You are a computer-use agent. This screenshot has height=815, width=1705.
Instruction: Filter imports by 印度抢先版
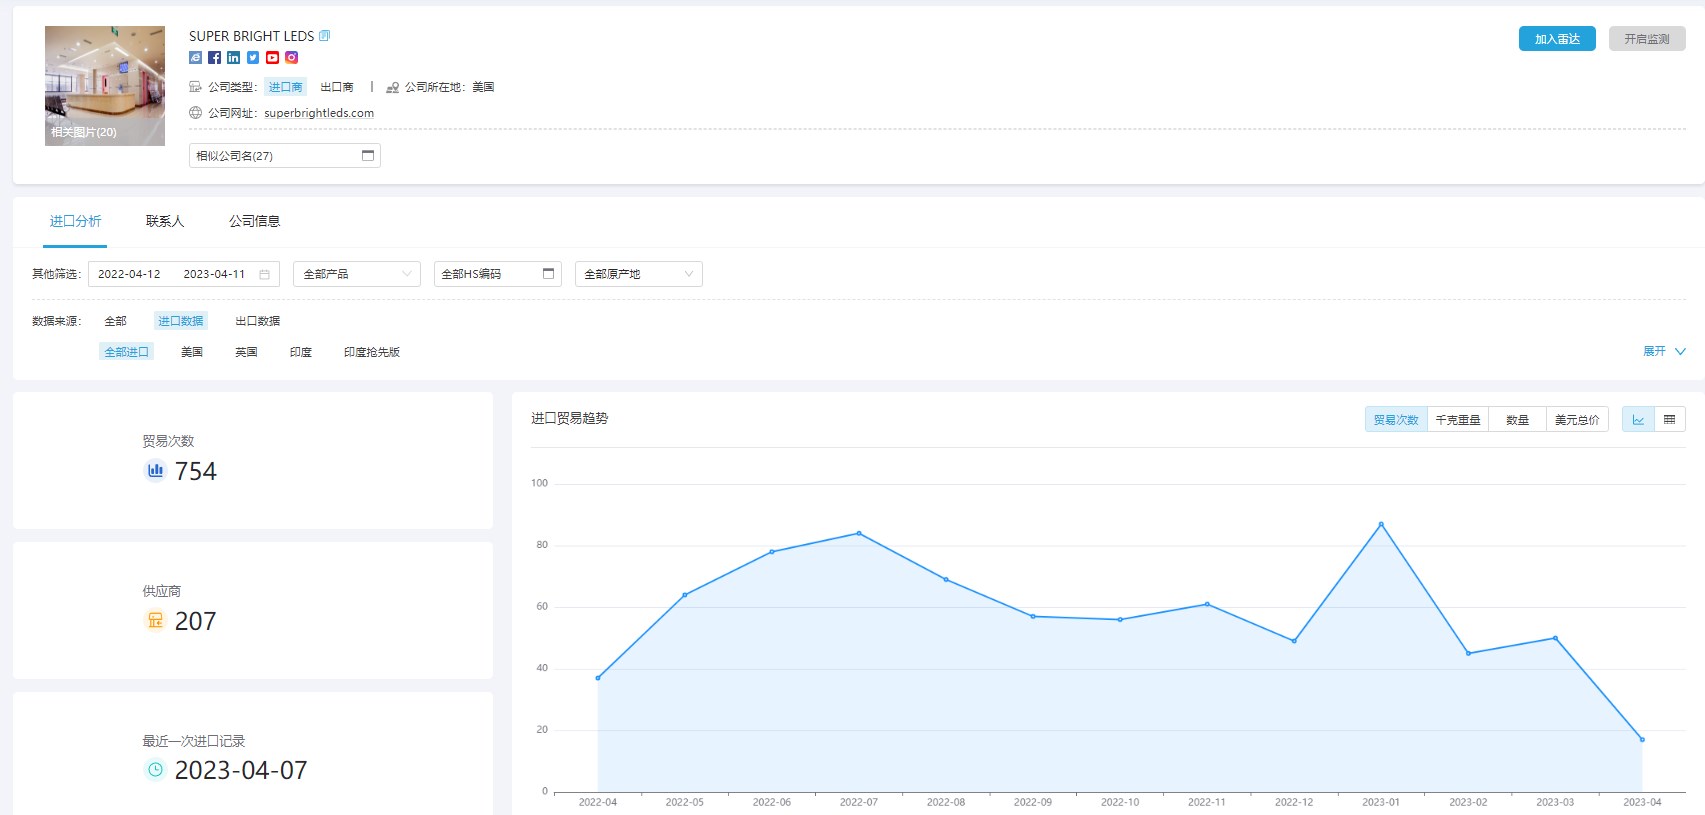pyautogui.click(x=371, y=352)
